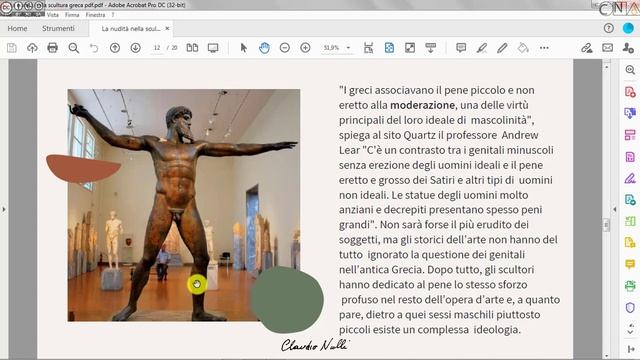Click the right sidebar search magnifier tool
Viewport: 640px width, 360px height.
coord(630,70)
